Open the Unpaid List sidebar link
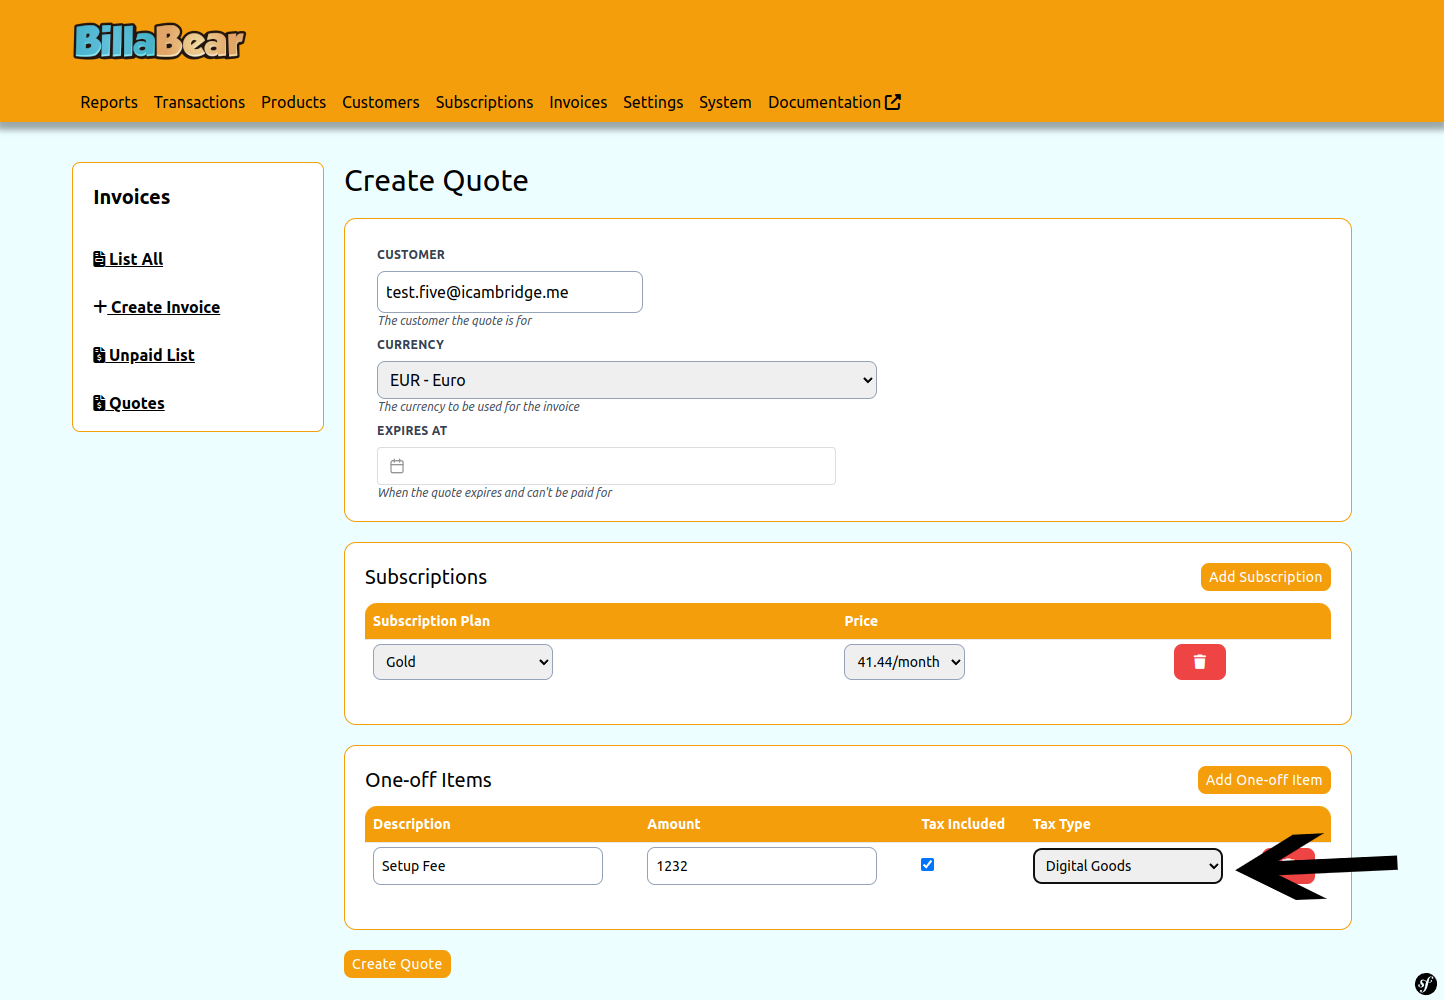 tap(144, 355)
